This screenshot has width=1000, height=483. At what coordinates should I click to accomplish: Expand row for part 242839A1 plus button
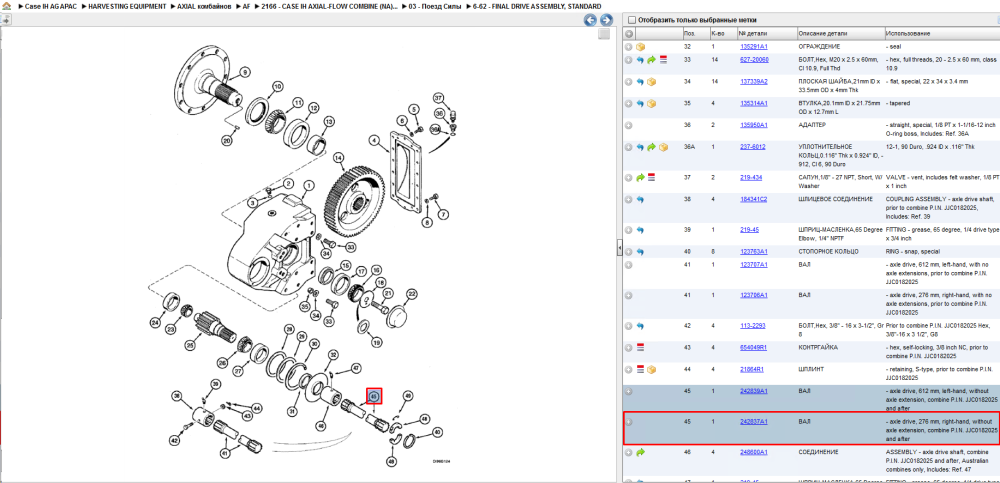pyautogui.click(x=629, y=390)
